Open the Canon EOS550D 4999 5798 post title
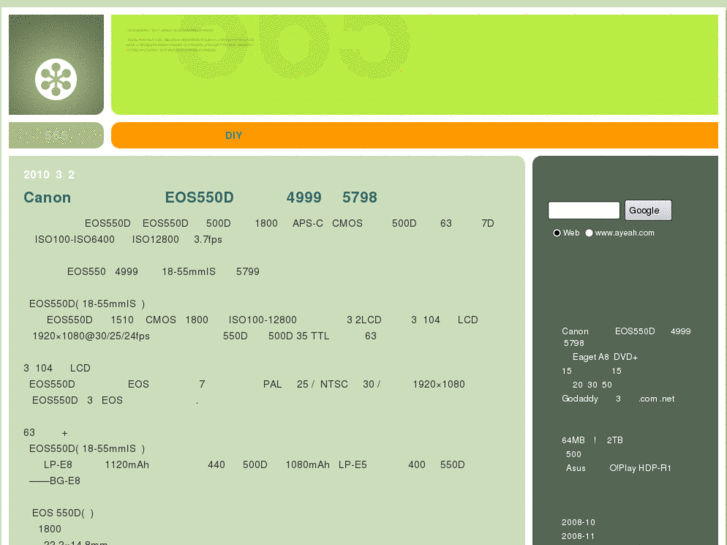 tap(200, 198)
